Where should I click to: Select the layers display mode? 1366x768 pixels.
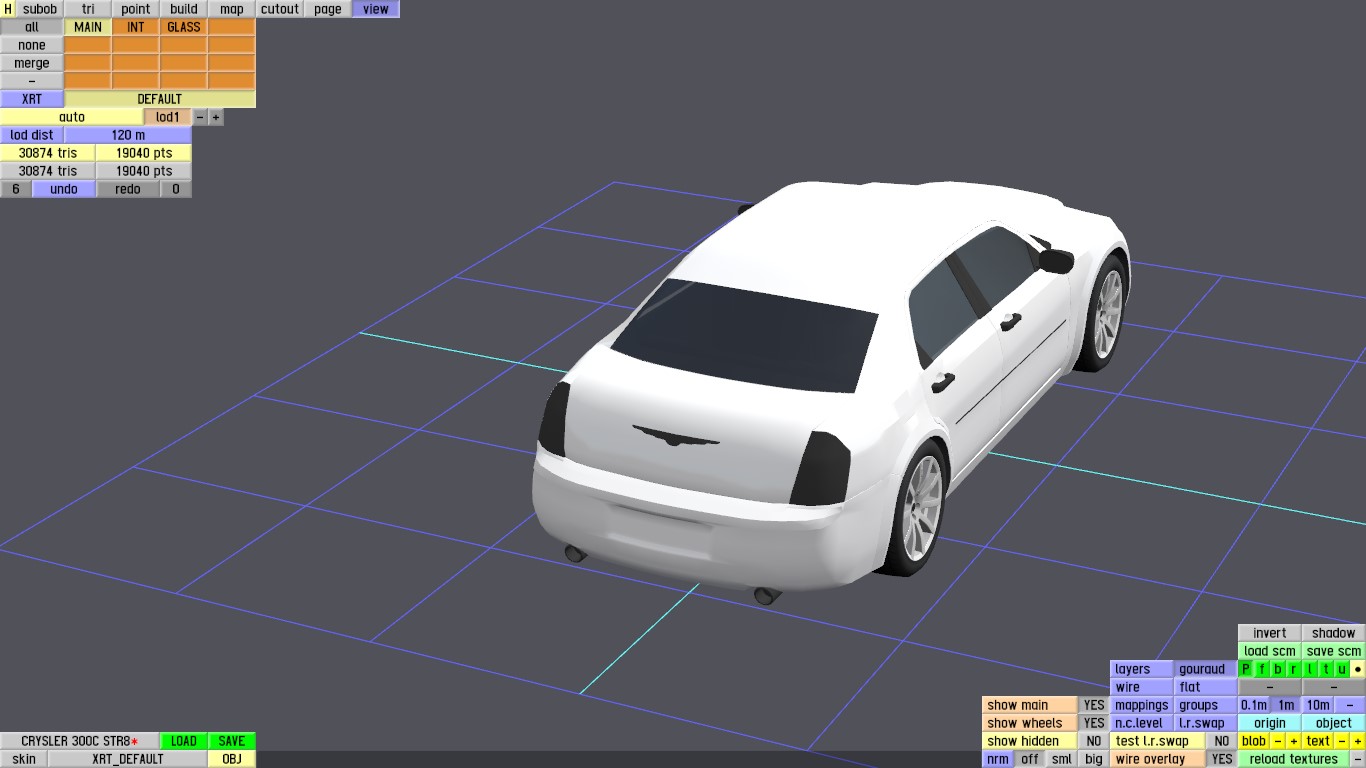tap(1142, 669)
